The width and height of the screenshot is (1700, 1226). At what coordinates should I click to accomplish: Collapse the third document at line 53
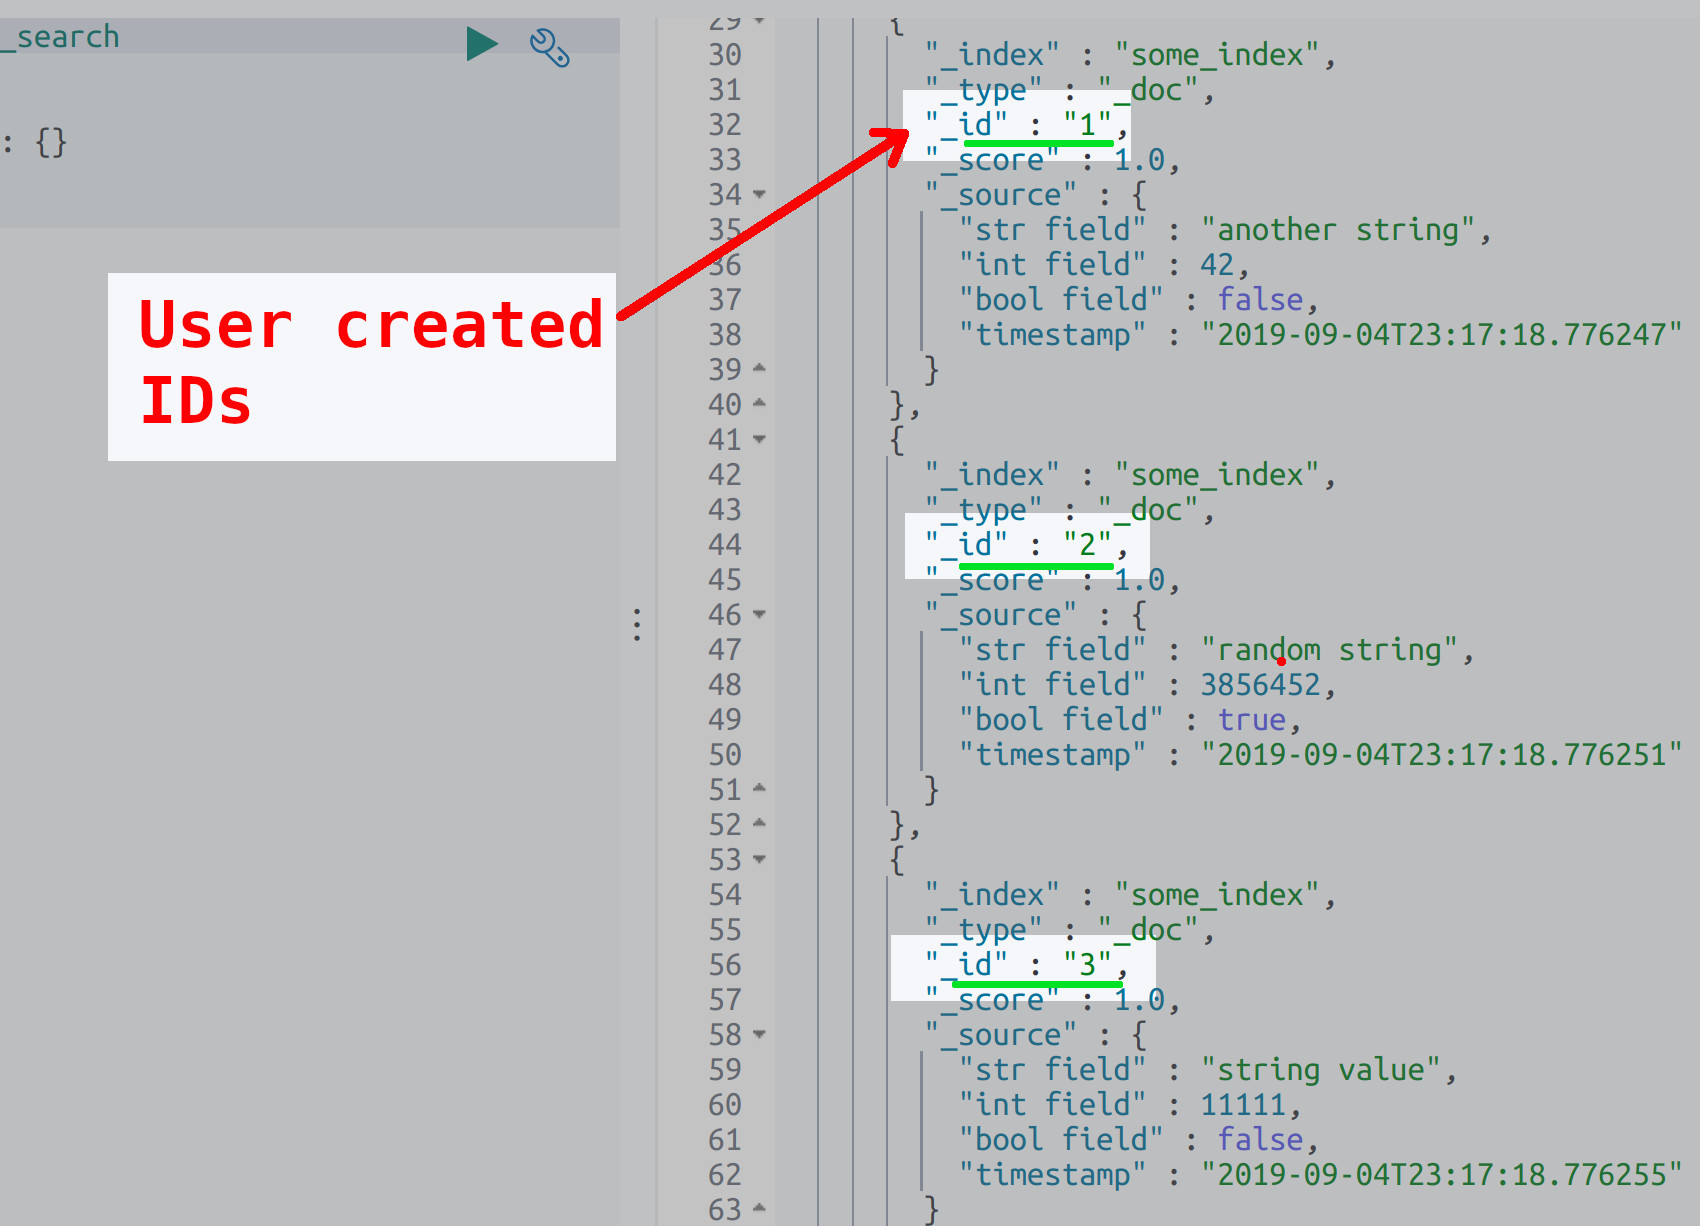tap(759, 859)
